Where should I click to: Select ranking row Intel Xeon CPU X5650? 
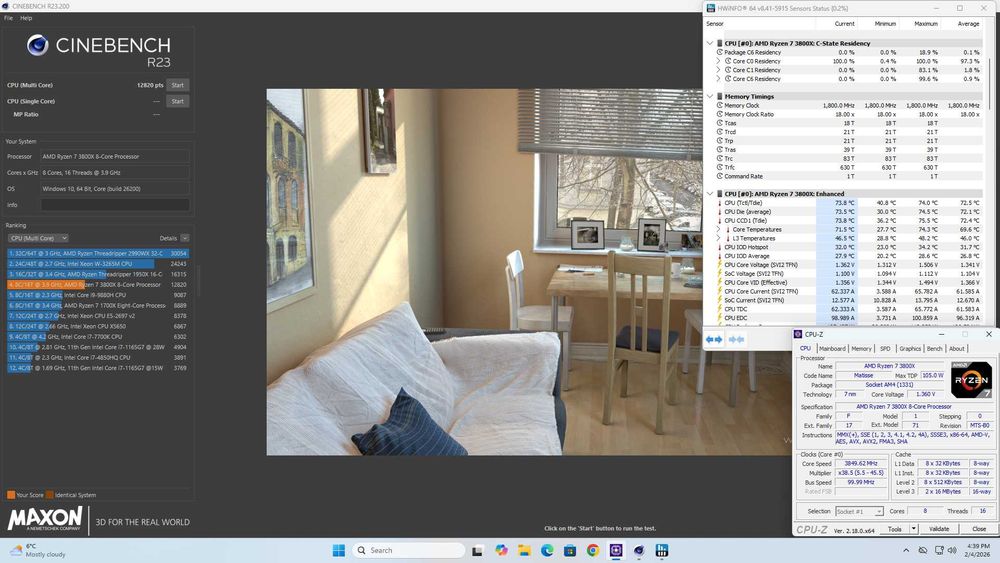[x=98, y=326]
